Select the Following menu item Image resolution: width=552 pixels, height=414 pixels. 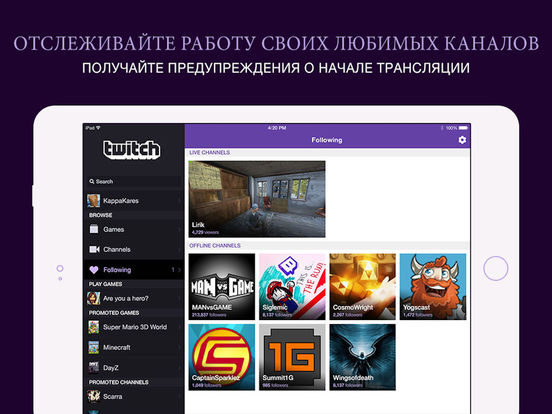pyautogui.click(x=134, y=270)
